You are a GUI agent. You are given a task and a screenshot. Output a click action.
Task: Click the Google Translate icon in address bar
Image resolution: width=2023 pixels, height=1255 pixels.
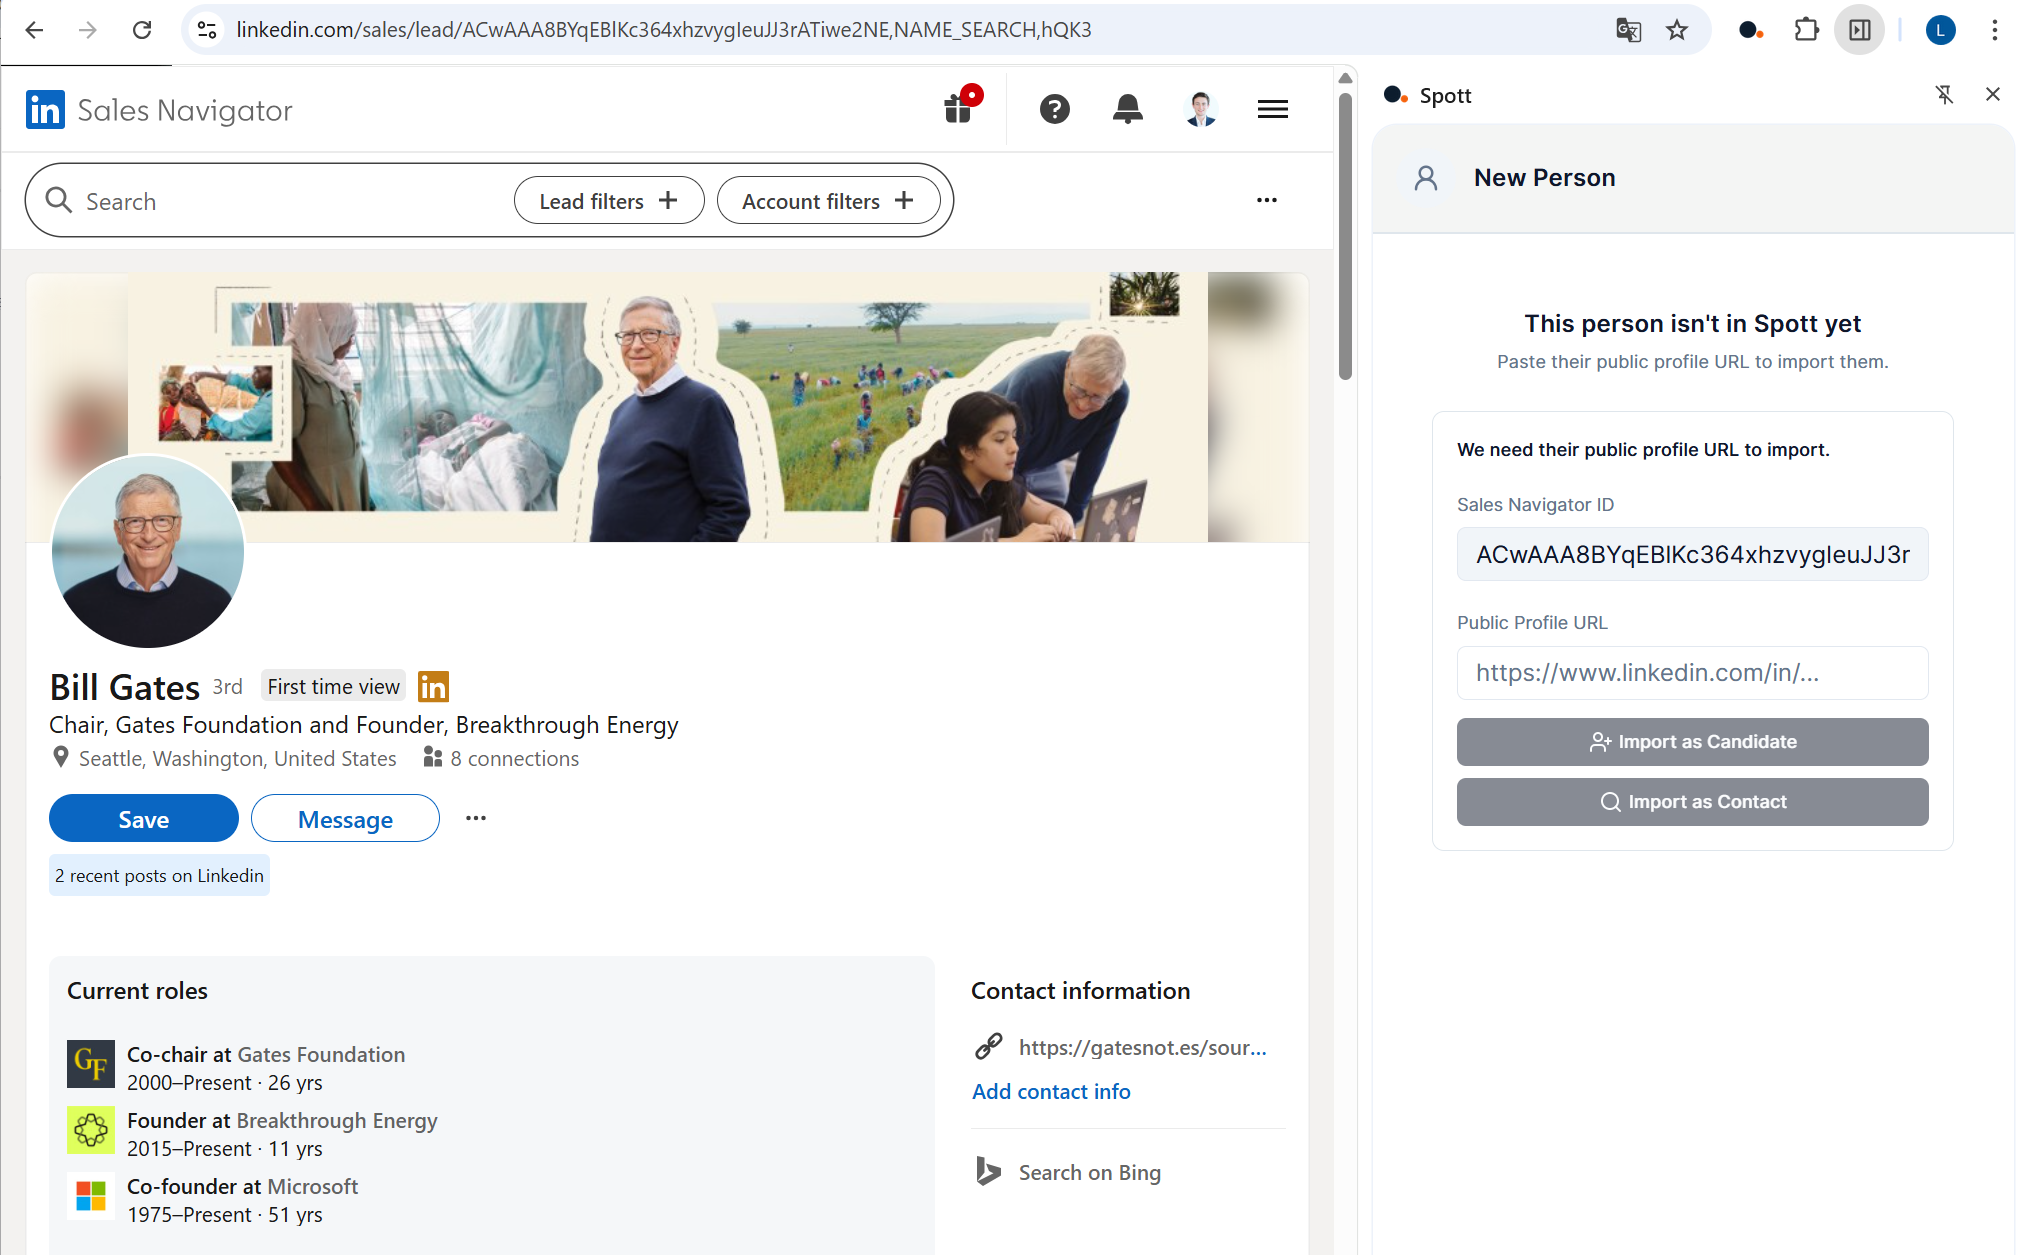tap(1628, 30)
